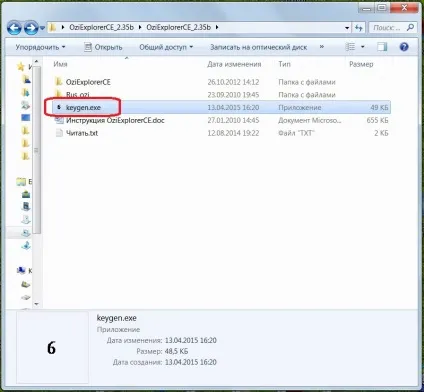Select the Rus_ozi folder row
424x392 pixels.
click(221, 95)
